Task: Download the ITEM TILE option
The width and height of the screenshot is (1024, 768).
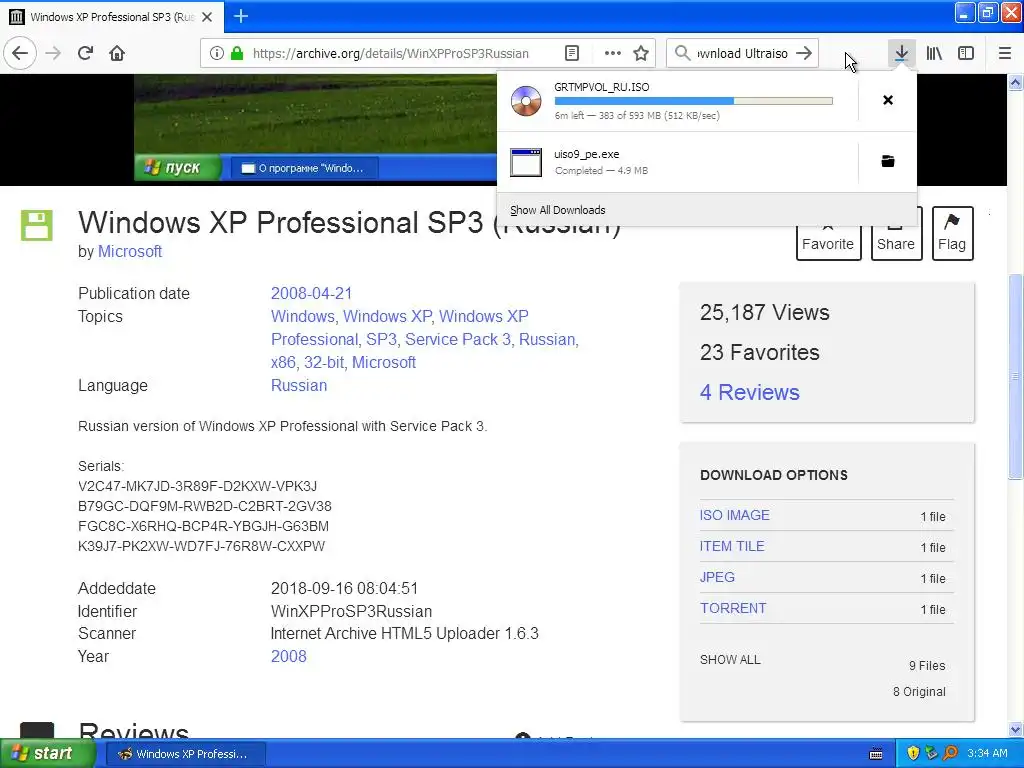Action: click(x=732, y=547)
